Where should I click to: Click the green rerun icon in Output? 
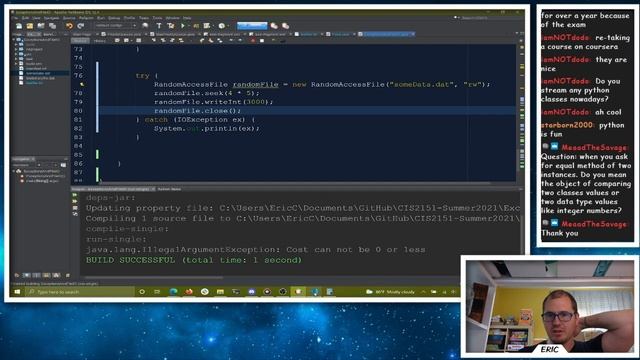[x=75, y=196]
